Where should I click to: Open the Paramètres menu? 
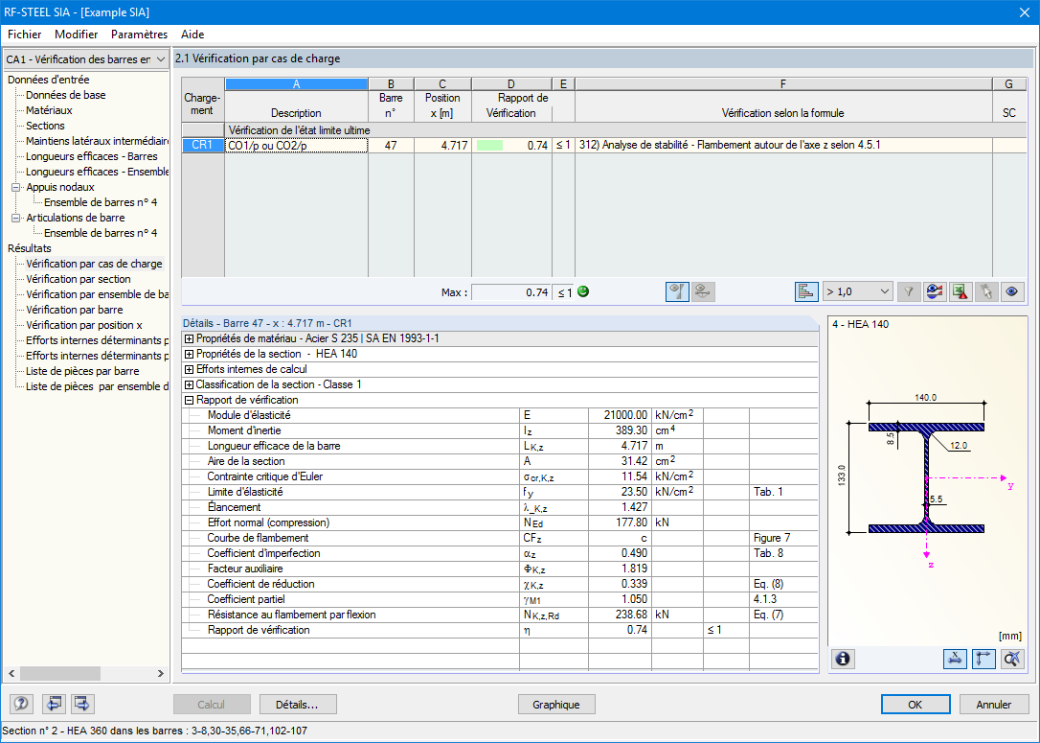[139, 34]
